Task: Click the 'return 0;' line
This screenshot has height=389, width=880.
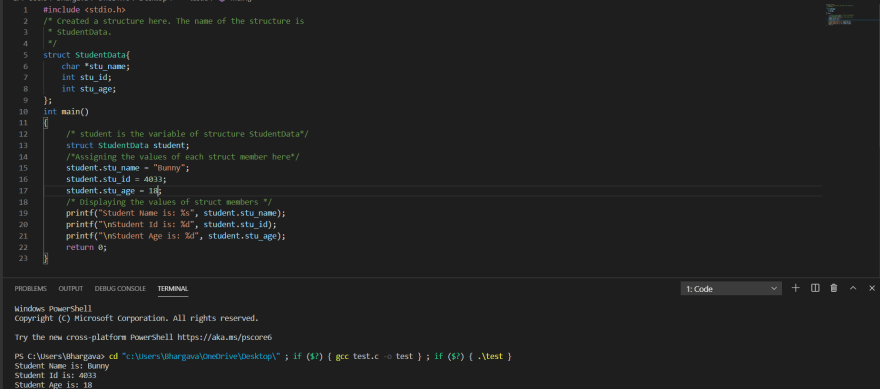Action: (x=86, y=248)
